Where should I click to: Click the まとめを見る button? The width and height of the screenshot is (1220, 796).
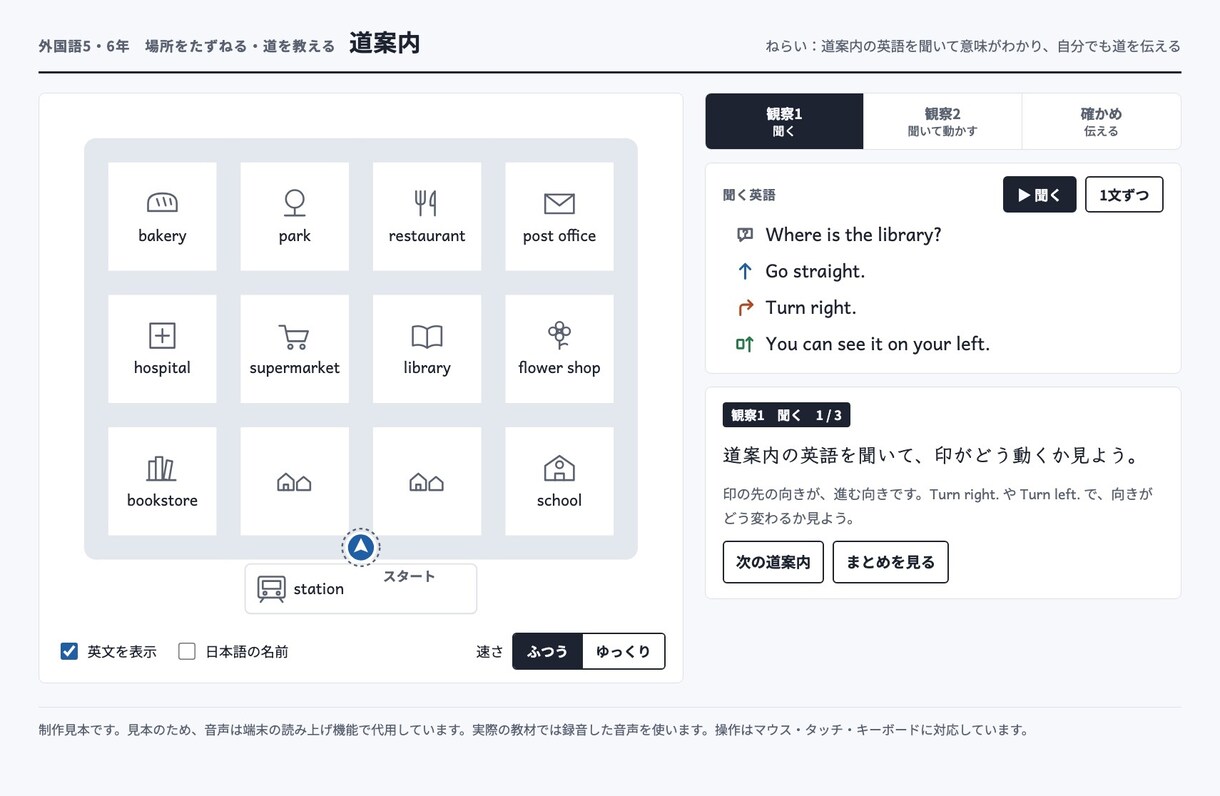tap(890, 562)
